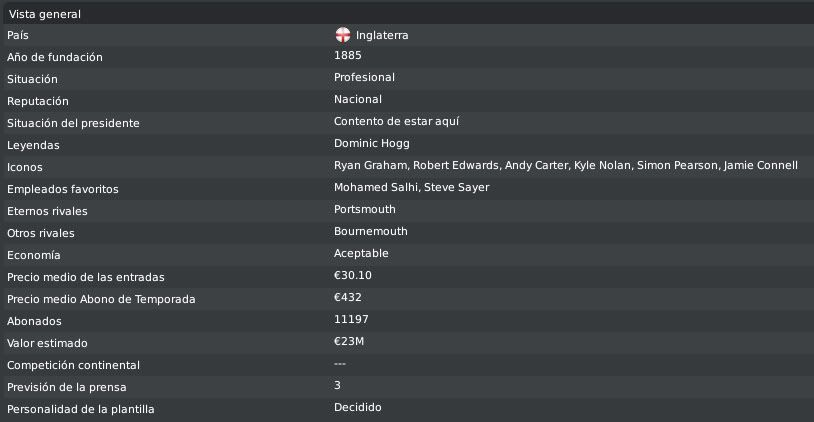Open other rival Bournemouth
This screenshot has height=422, width=814.
[371, 231]
